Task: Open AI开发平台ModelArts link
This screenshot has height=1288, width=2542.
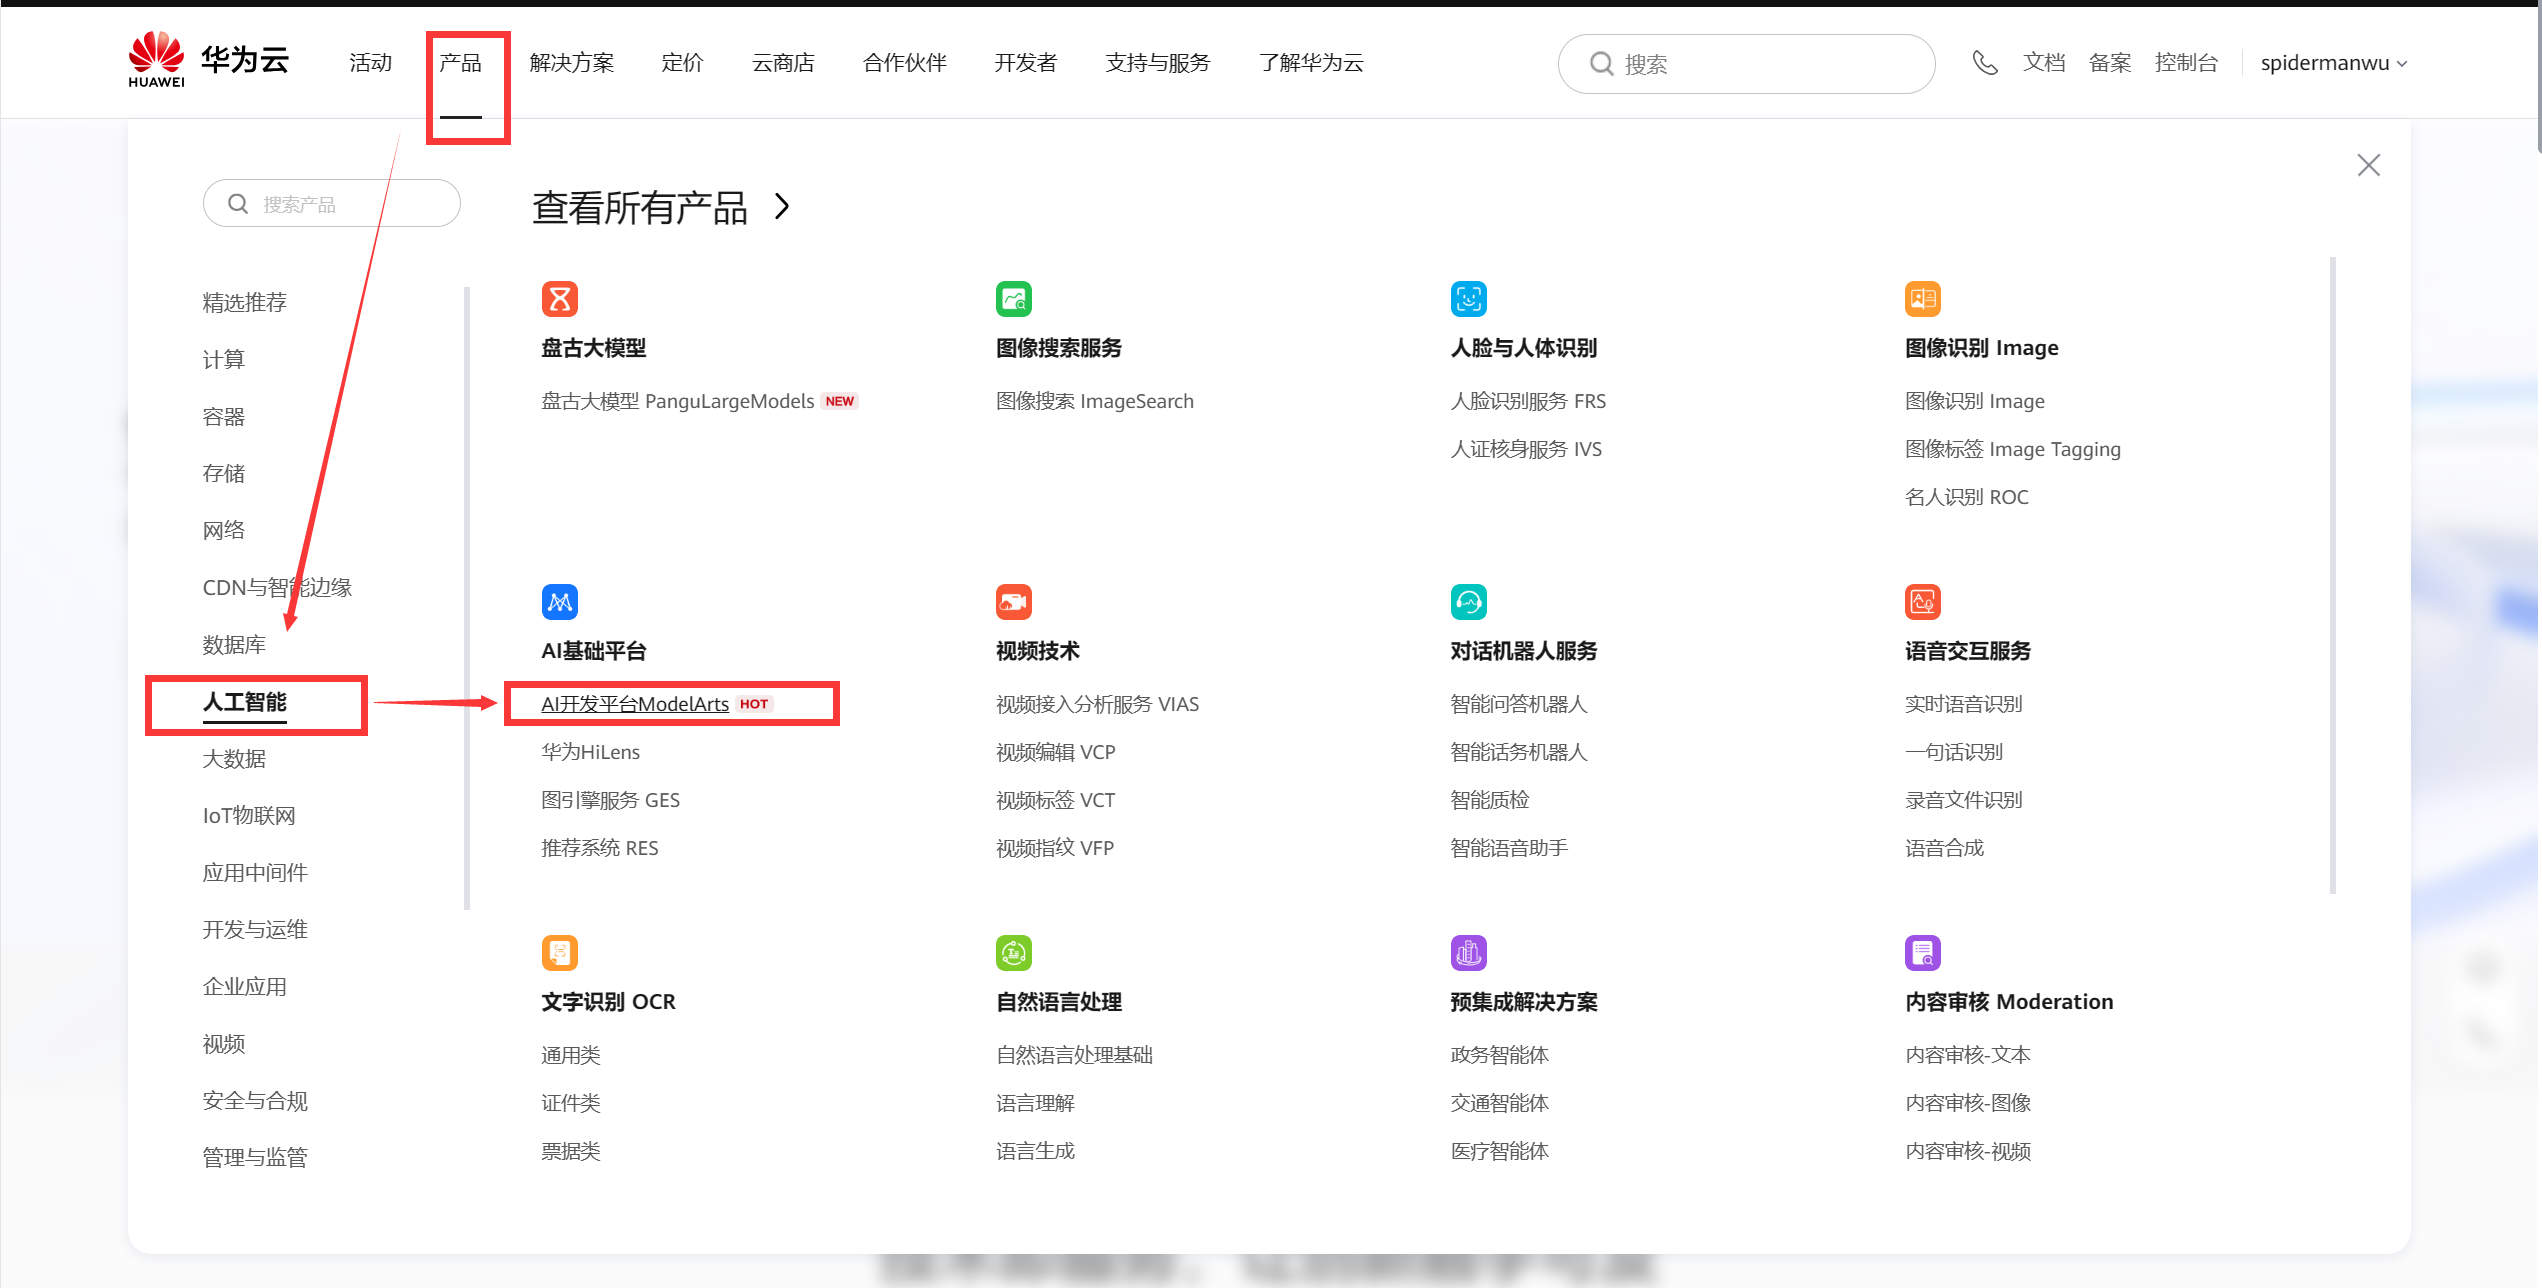Action: tap(634, 703)
